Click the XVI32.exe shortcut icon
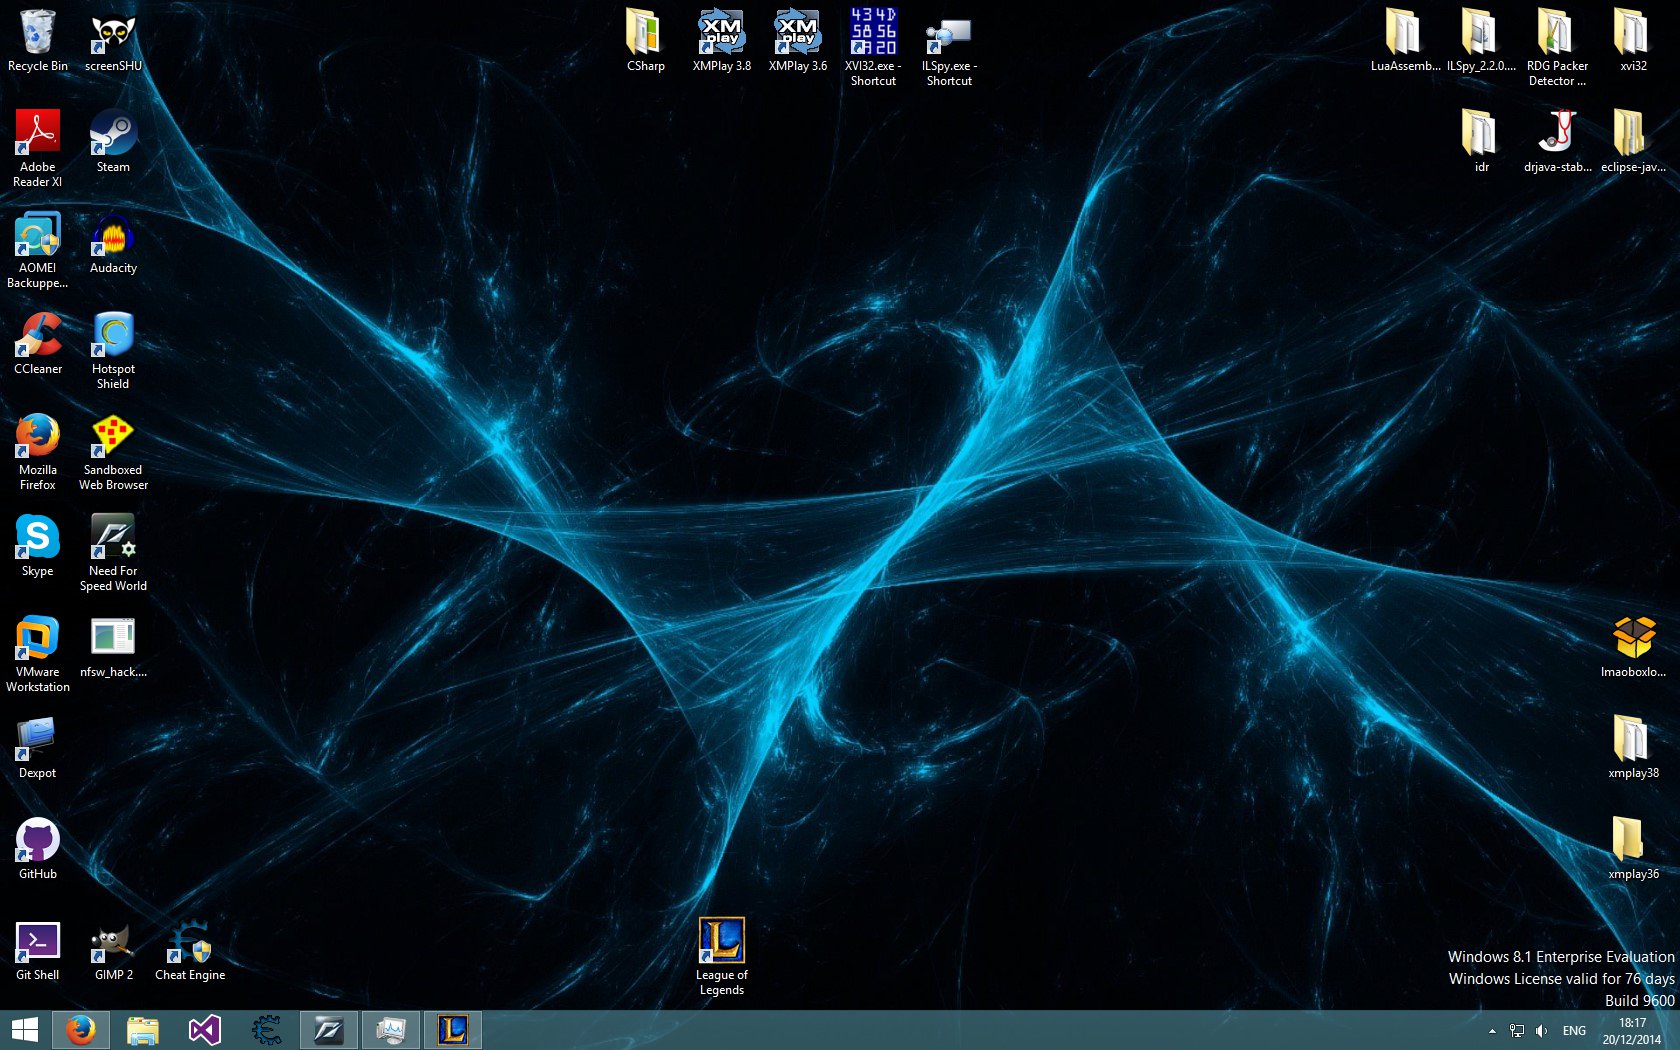This screenshot has width=1680, height=1050. pos(873,47)
